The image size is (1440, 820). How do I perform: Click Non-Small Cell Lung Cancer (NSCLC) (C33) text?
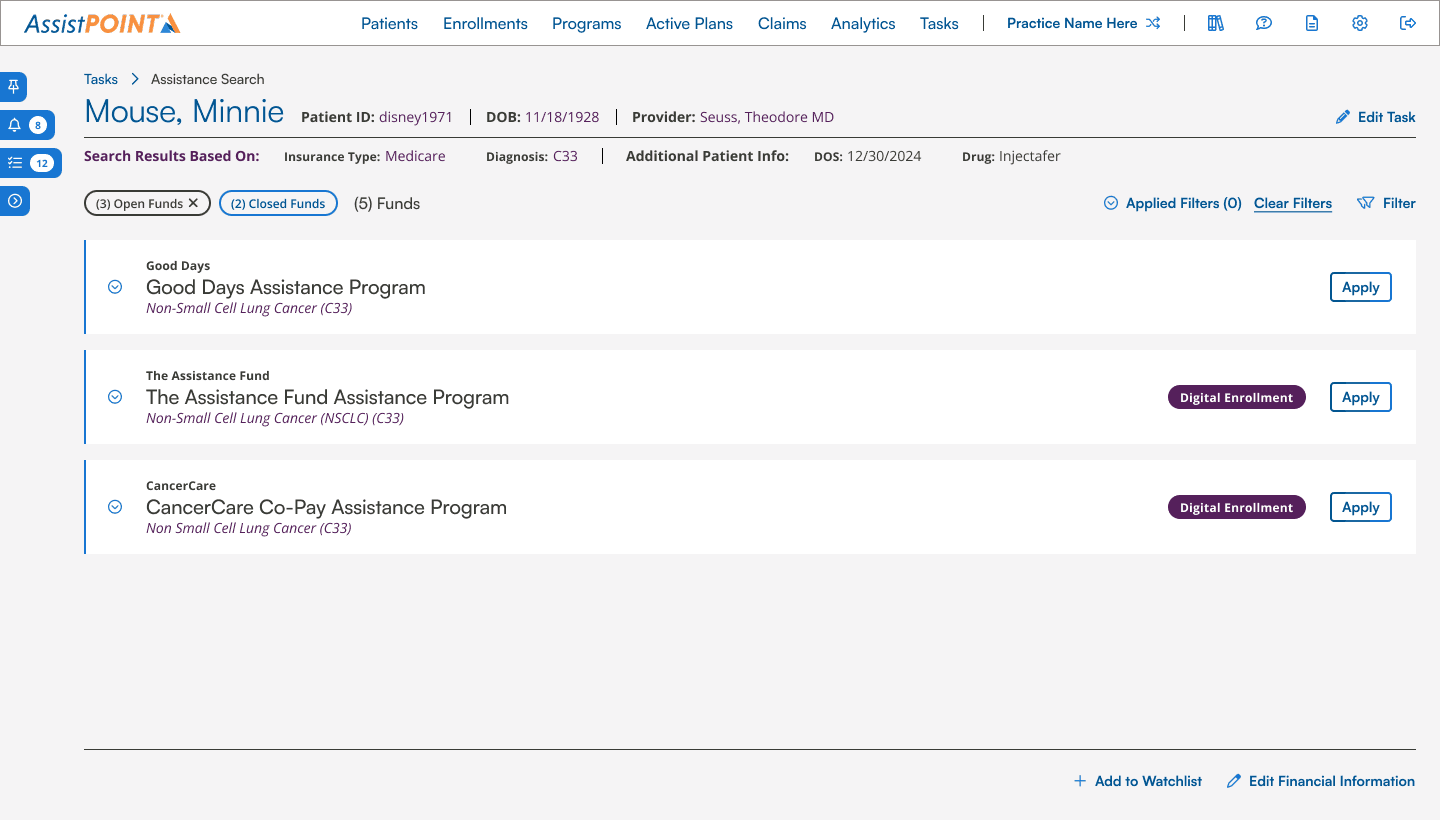[x=275, y=418]
